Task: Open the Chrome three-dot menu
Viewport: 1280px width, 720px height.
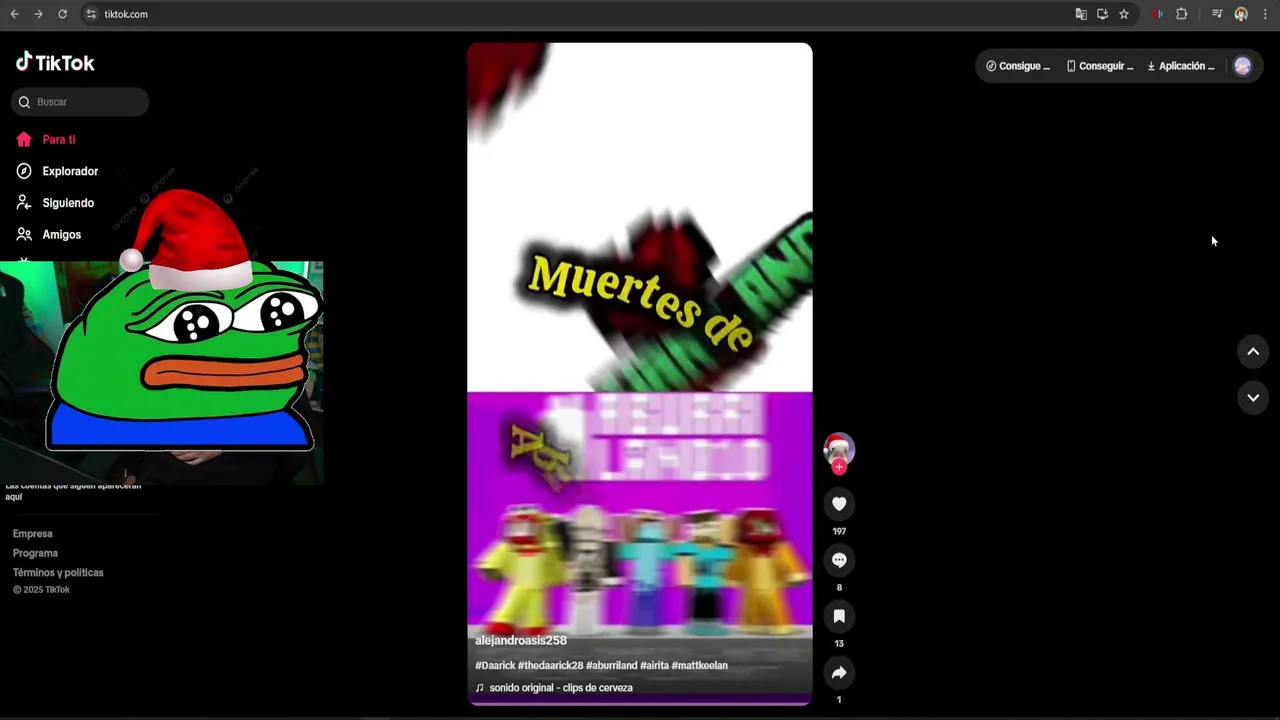Action: tap(1265, 14)
